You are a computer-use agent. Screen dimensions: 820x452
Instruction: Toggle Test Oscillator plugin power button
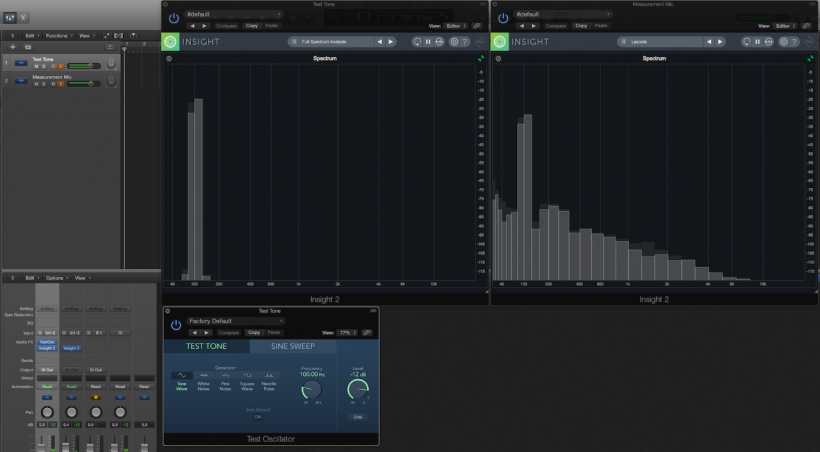175,325
